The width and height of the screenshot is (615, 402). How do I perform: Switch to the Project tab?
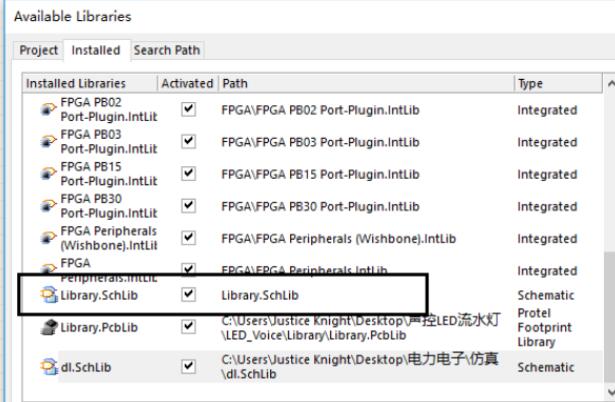pos(38,50)
